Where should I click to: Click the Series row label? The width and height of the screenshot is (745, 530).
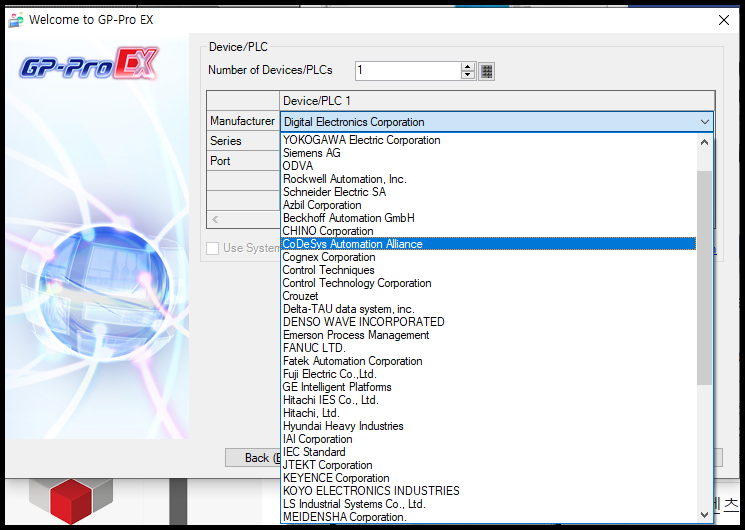pos(243,141)
